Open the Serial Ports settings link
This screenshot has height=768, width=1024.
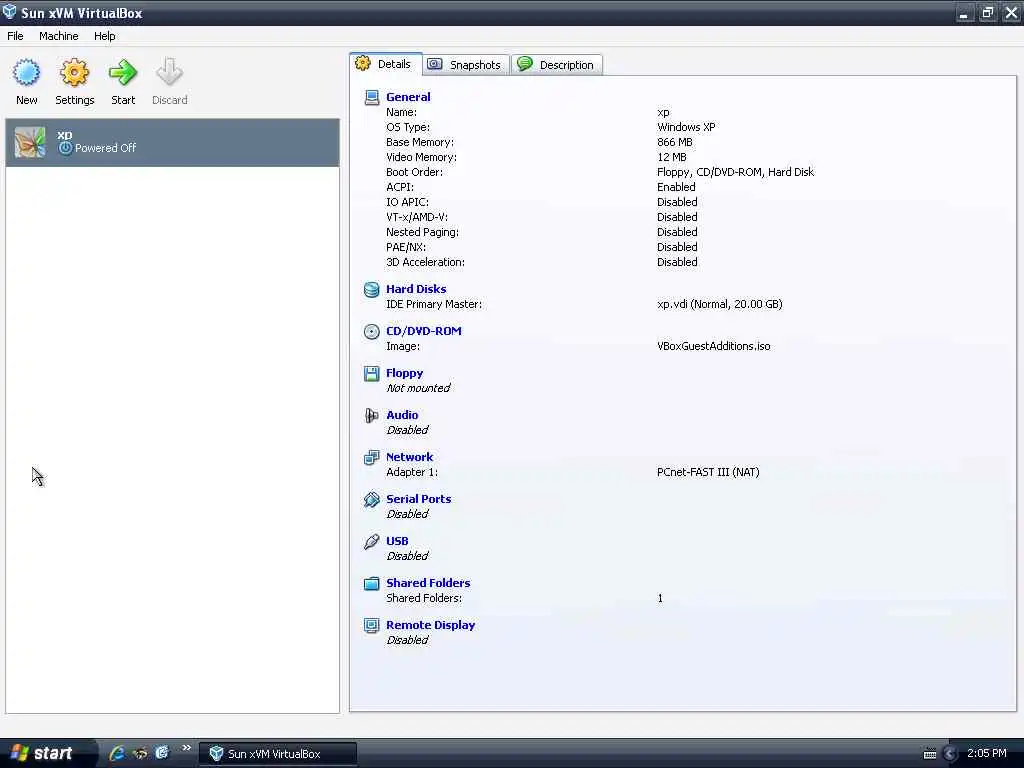[419, 499]
